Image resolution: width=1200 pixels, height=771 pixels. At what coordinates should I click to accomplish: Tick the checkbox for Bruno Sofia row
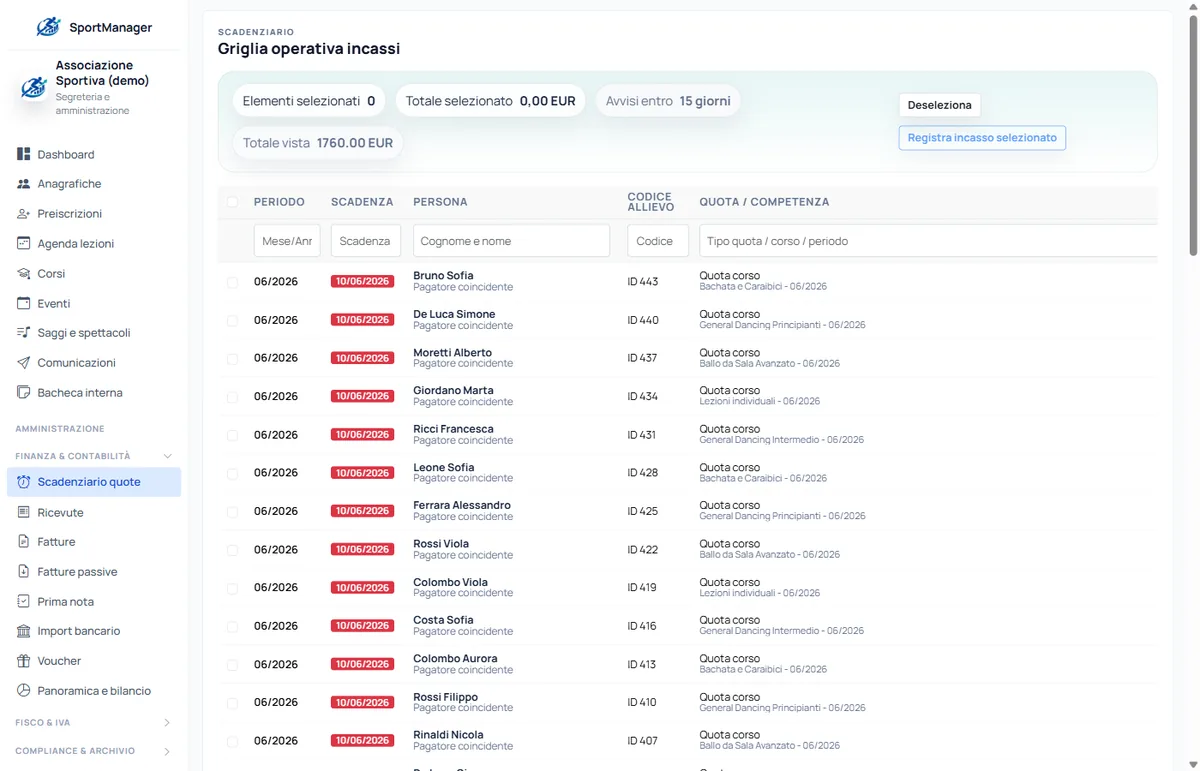click(x=232, y=282)
